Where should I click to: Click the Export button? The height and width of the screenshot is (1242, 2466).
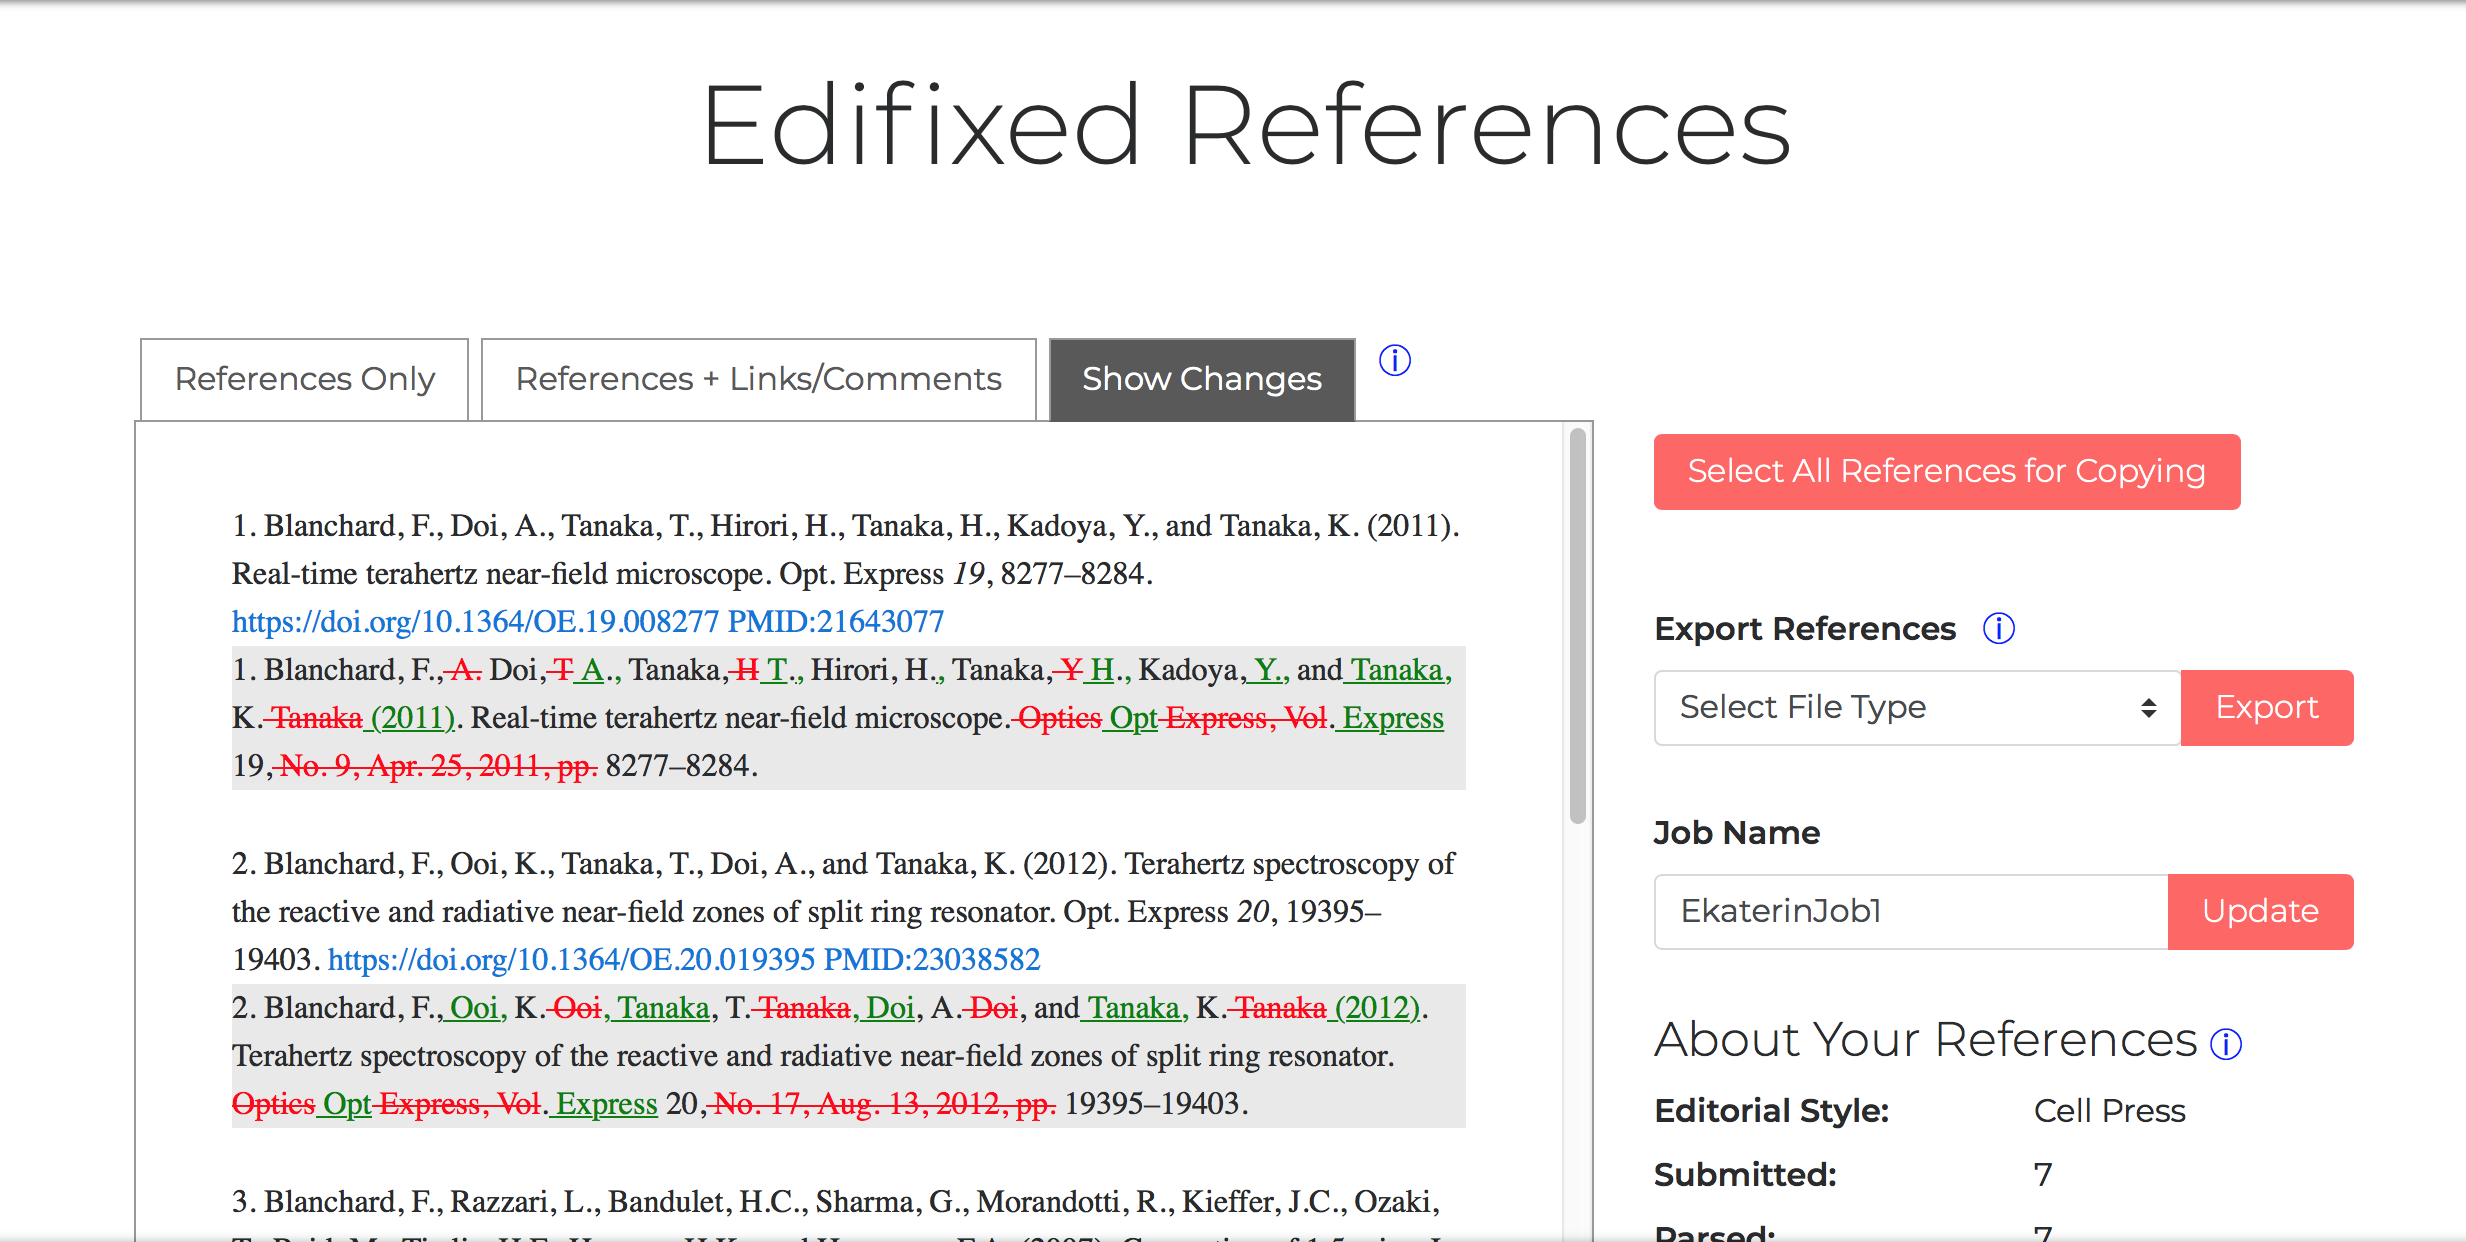2266,708
